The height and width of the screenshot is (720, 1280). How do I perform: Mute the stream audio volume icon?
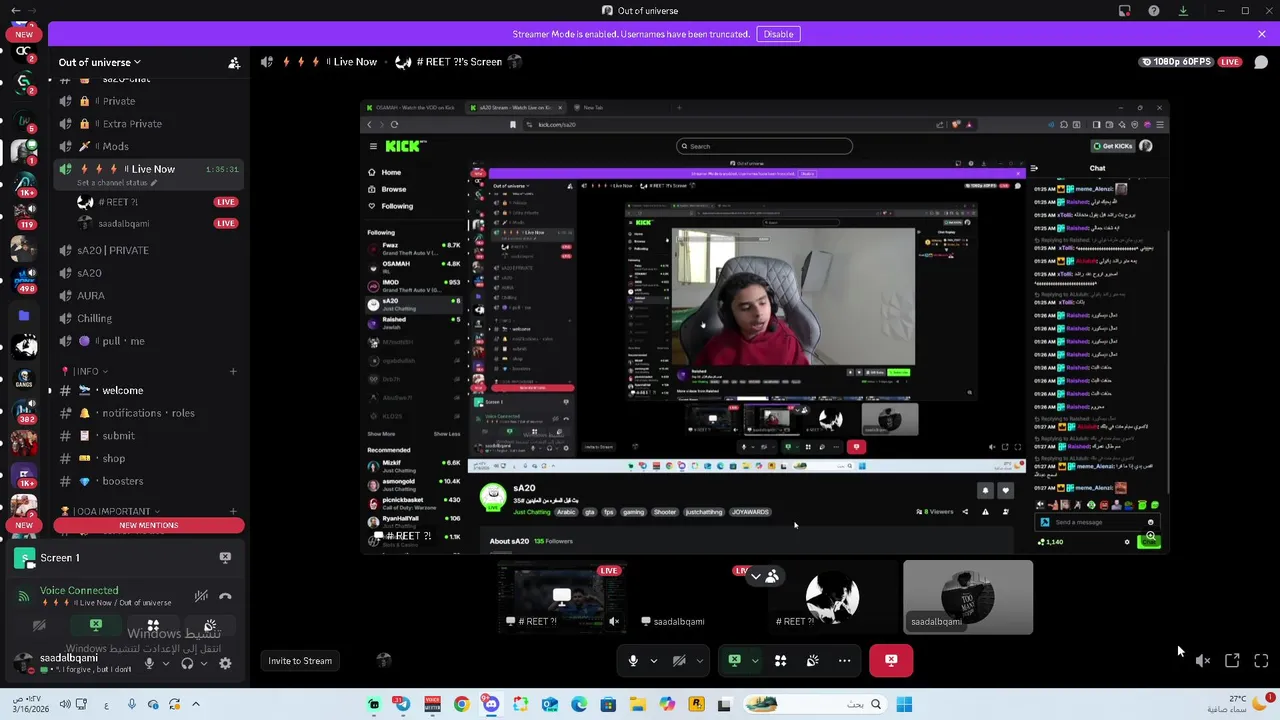(1203, 661)
